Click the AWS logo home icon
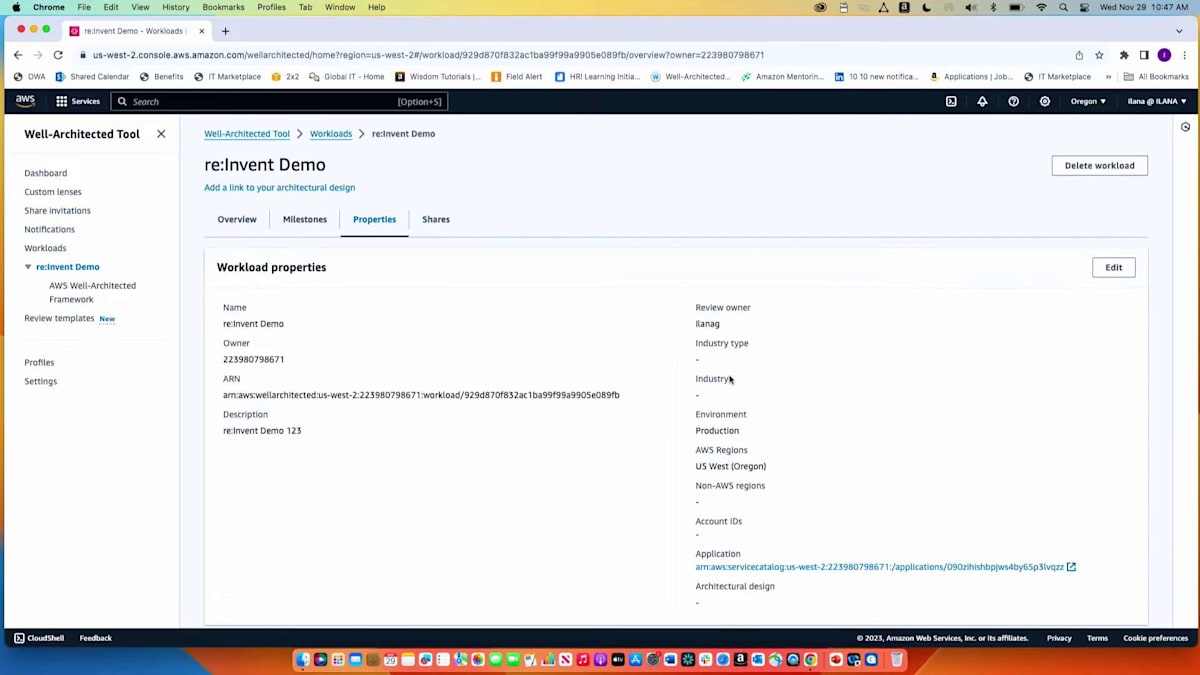Image resolution: width=1200 pixels, height=675 pixels. point(25,101)
